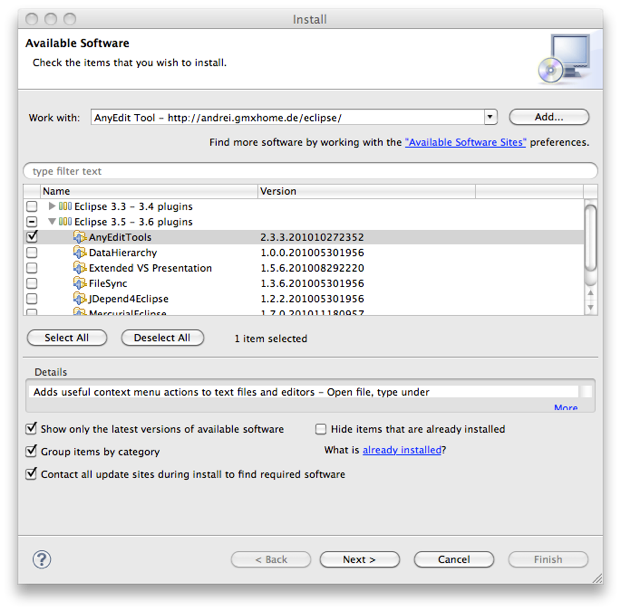This screenshot has height=611, width=621.
Task: Check the Extended VS Presentation checkbox
Action: pos(32,268)
